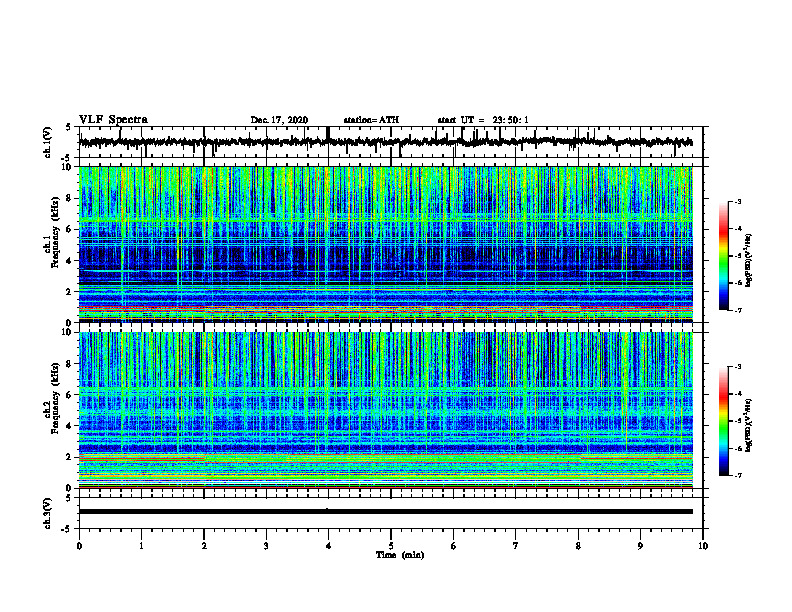Click the '-7' tick on ch.2 color bar
792x612 pixels.
pos(737,476)
